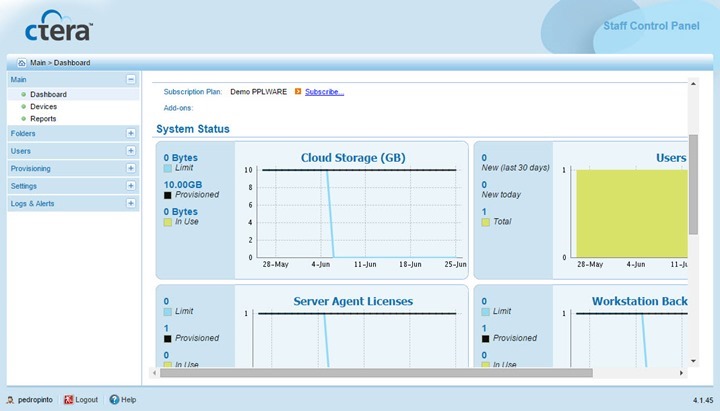Open Dashboard in the sidebar

48,94
